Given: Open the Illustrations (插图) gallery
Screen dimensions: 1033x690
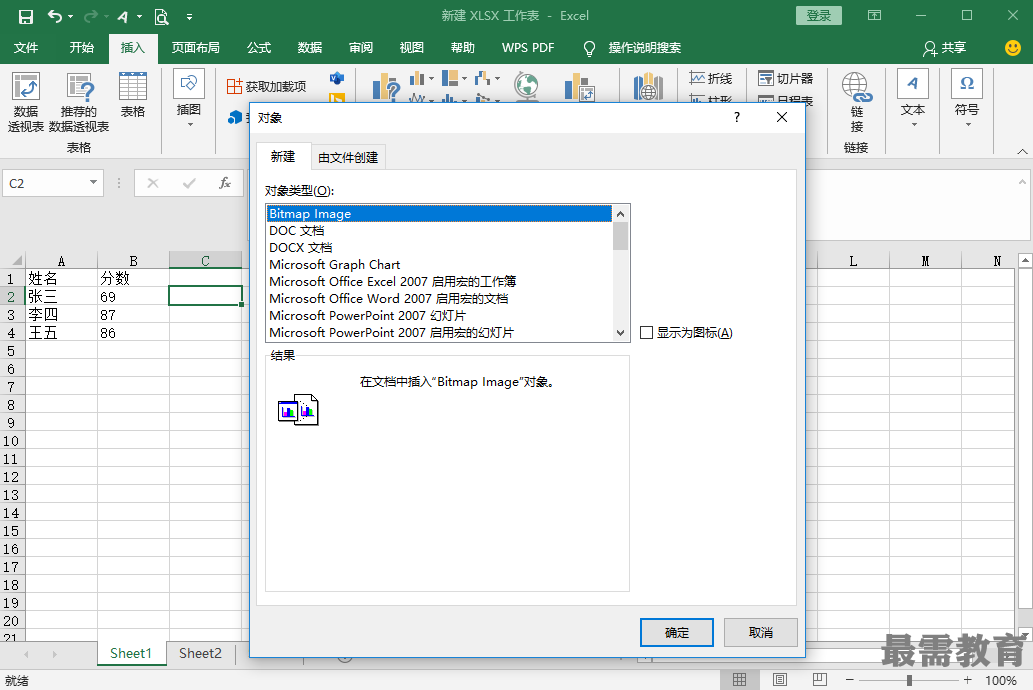Looking at the screenshot, I should (188, 99).
